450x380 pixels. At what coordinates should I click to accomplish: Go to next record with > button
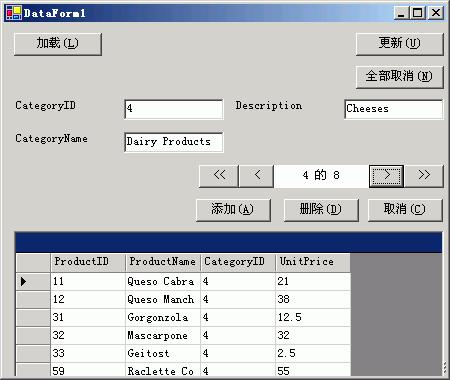click(386, 176)
